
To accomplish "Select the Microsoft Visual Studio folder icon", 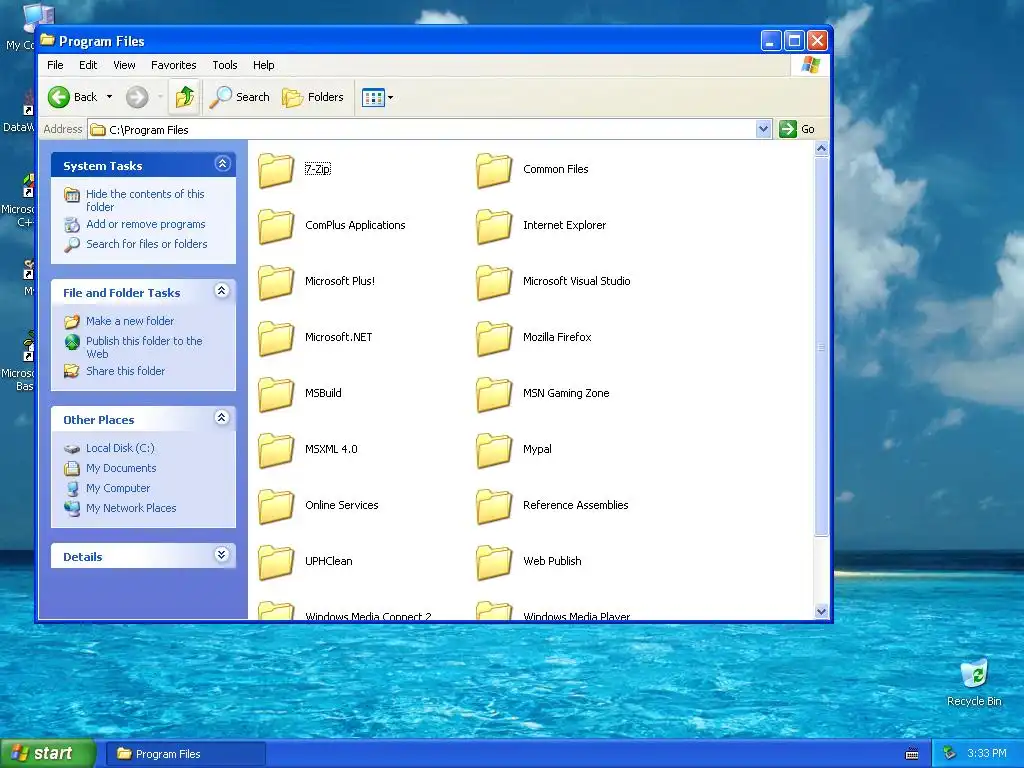I will pyautogui.click(x=494, y=282).
